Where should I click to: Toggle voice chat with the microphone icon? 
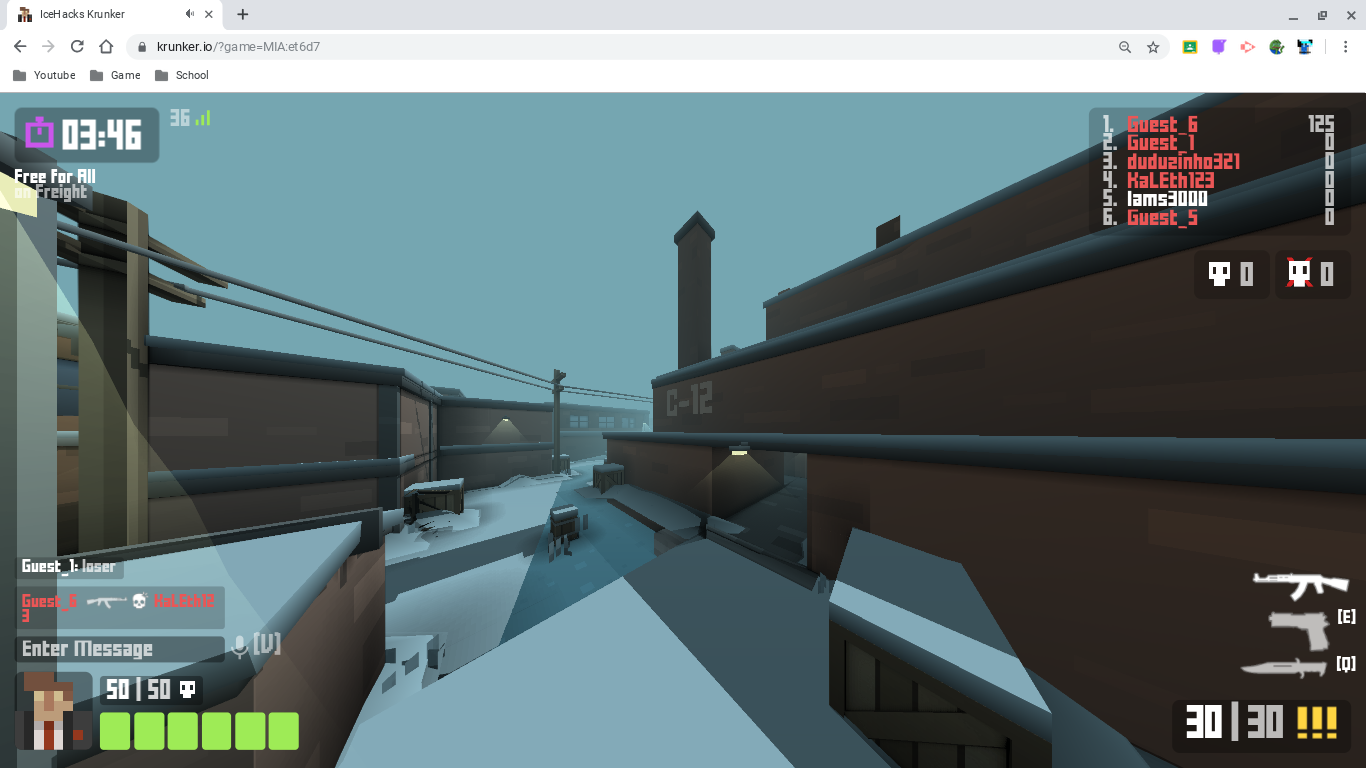[237, 646]
